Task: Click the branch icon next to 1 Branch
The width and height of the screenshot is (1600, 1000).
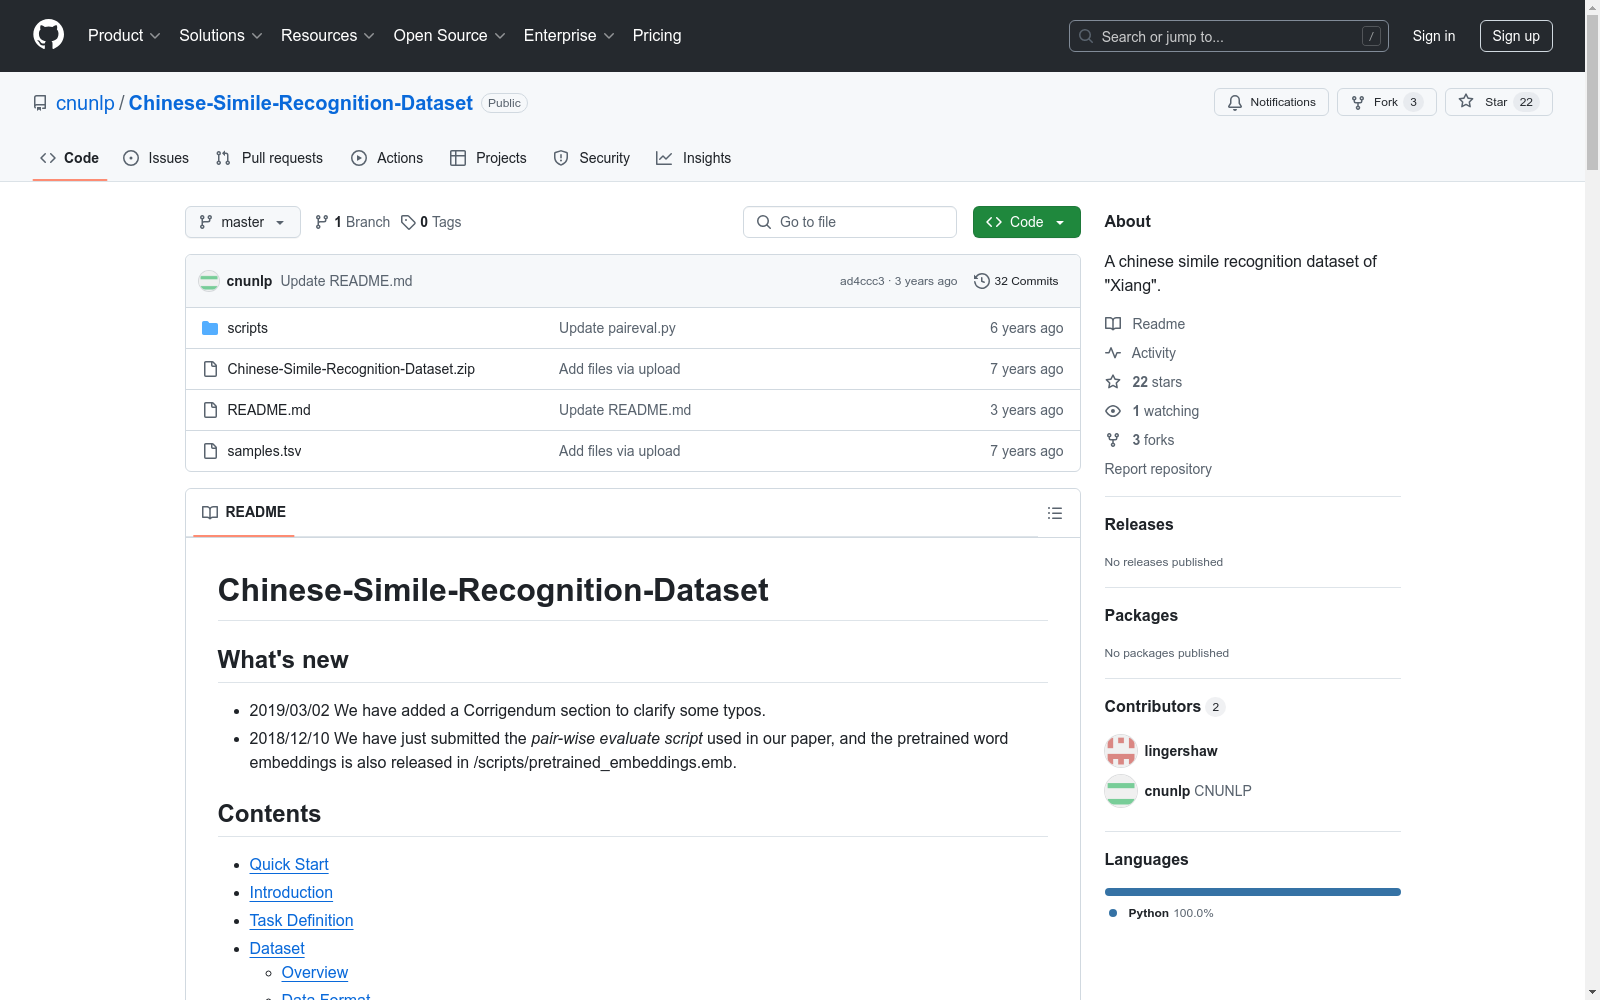Action: [x=322, y=222]
